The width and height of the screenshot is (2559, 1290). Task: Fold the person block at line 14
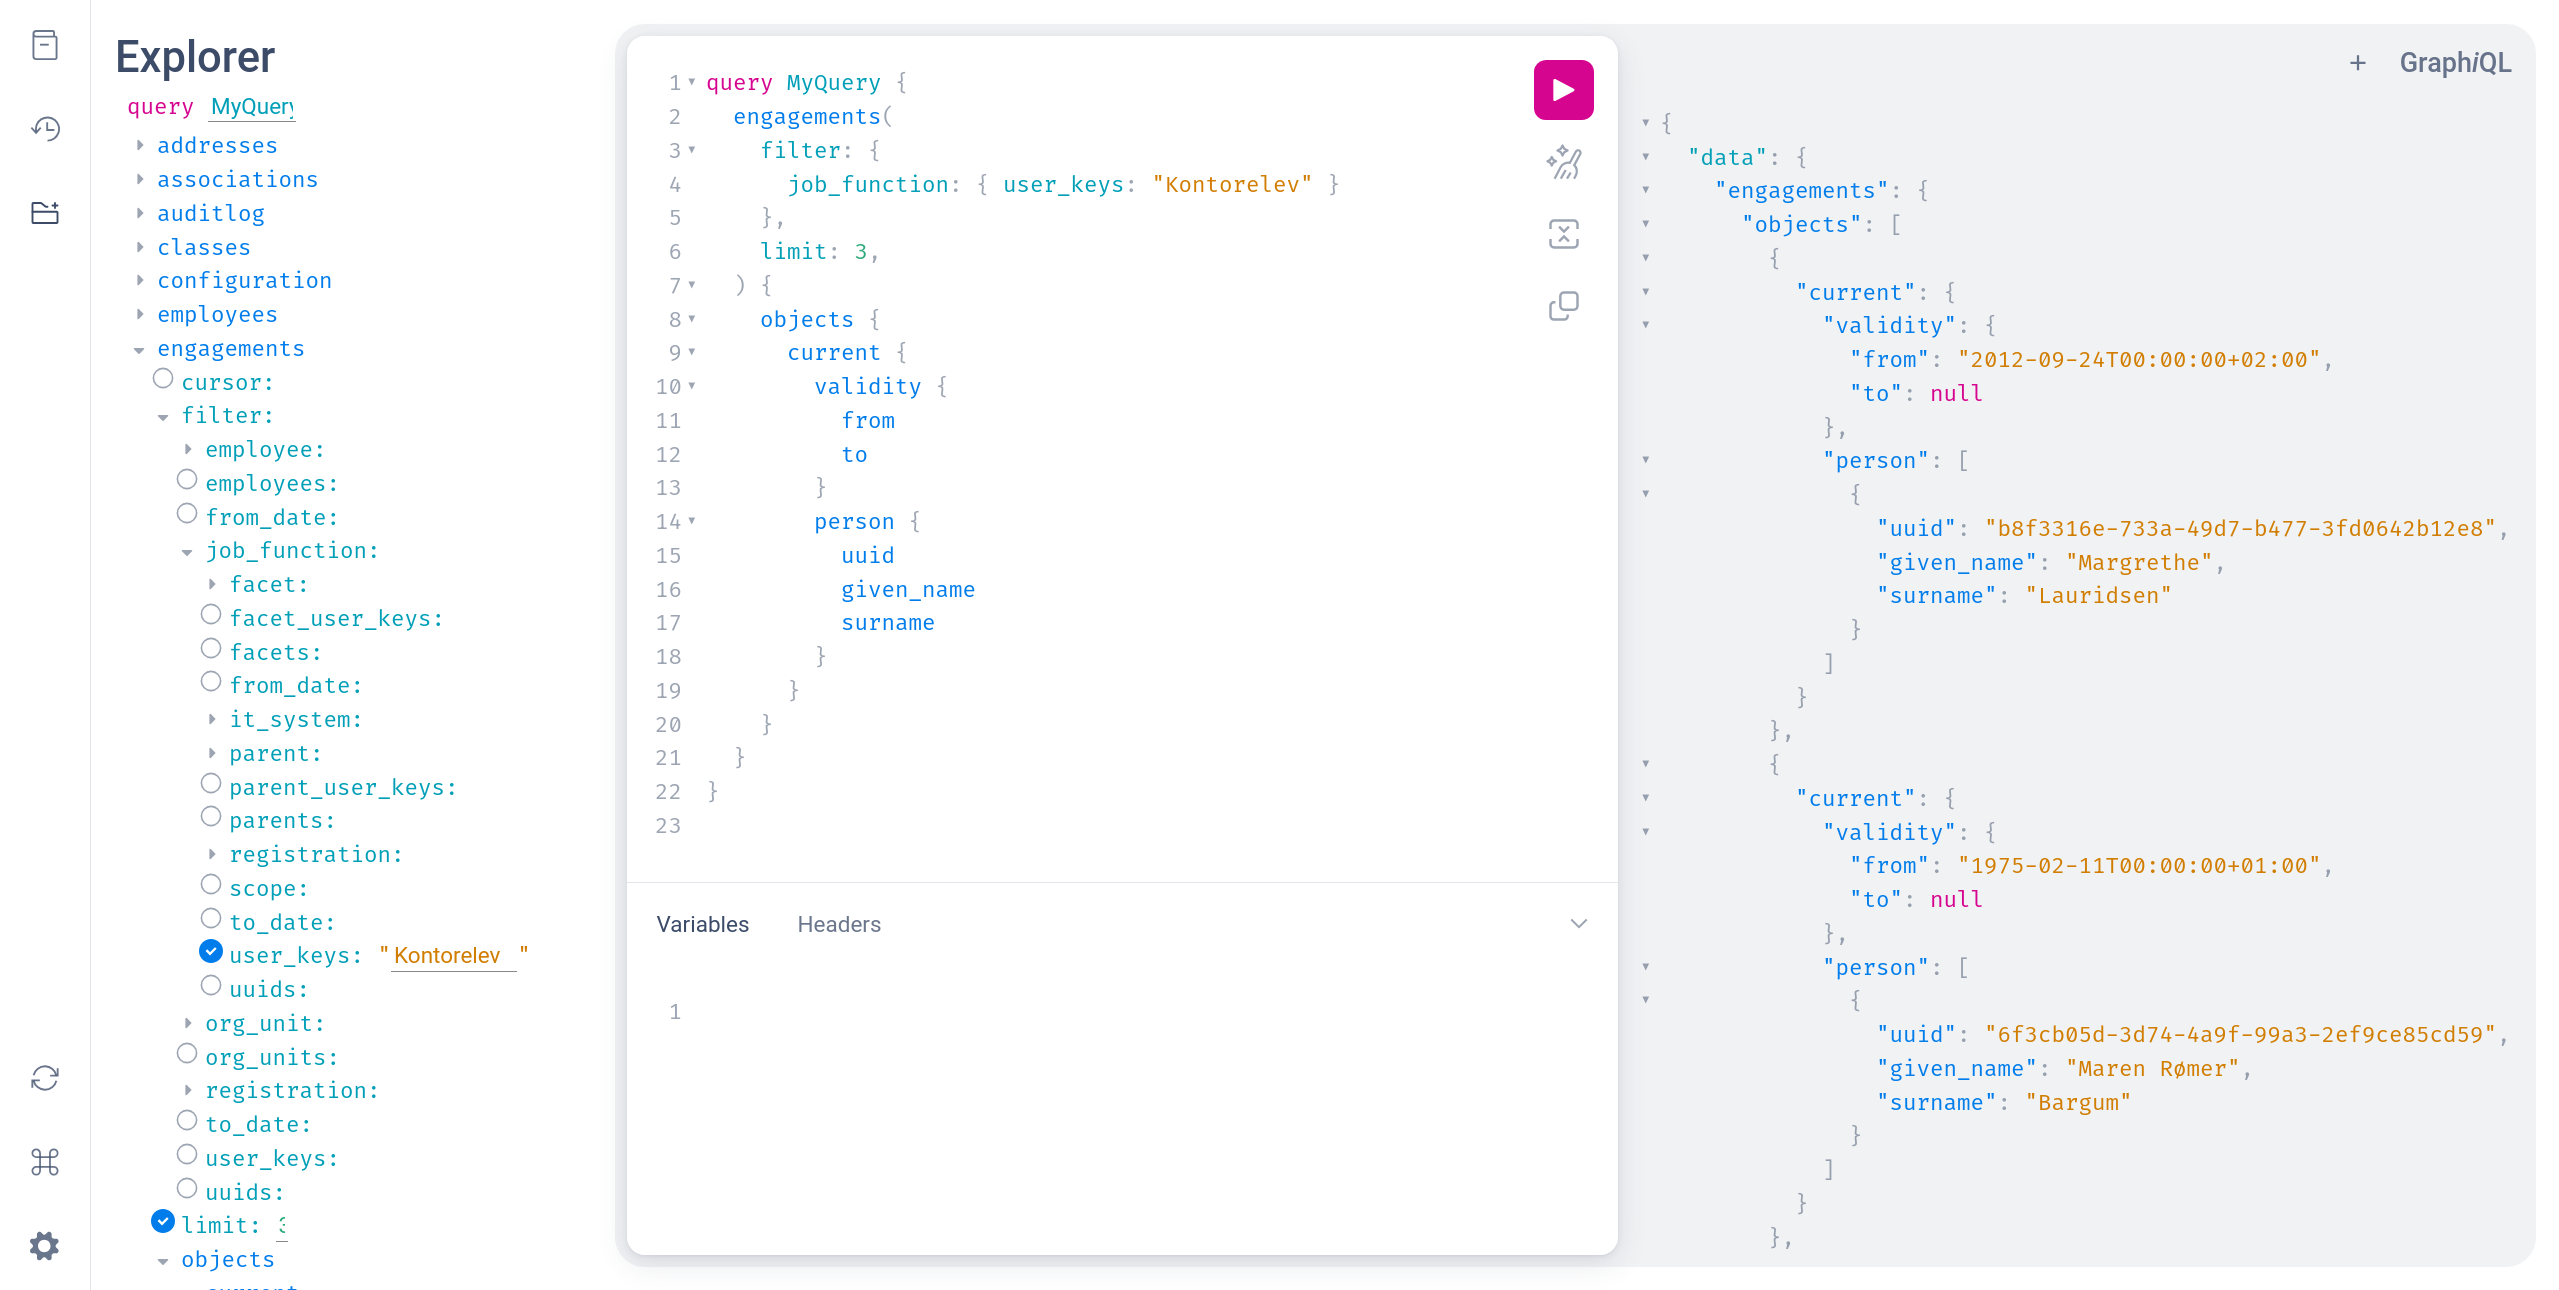[x=691, y=521]
